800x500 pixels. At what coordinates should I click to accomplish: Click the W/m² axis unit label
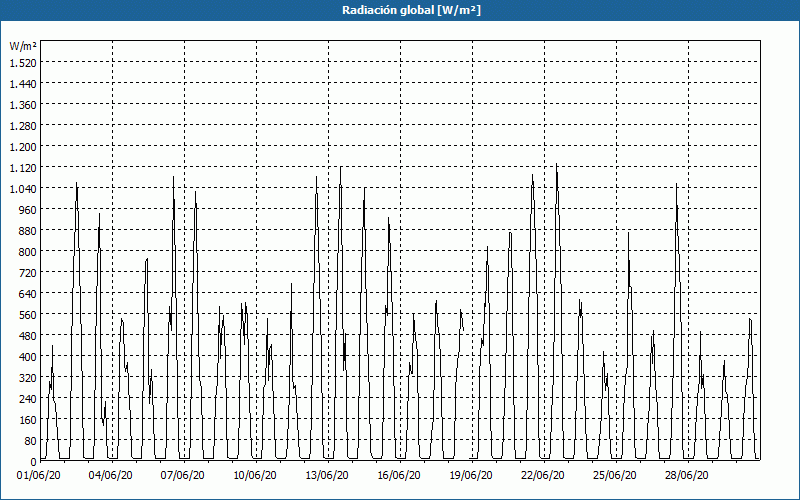[23, 46]
